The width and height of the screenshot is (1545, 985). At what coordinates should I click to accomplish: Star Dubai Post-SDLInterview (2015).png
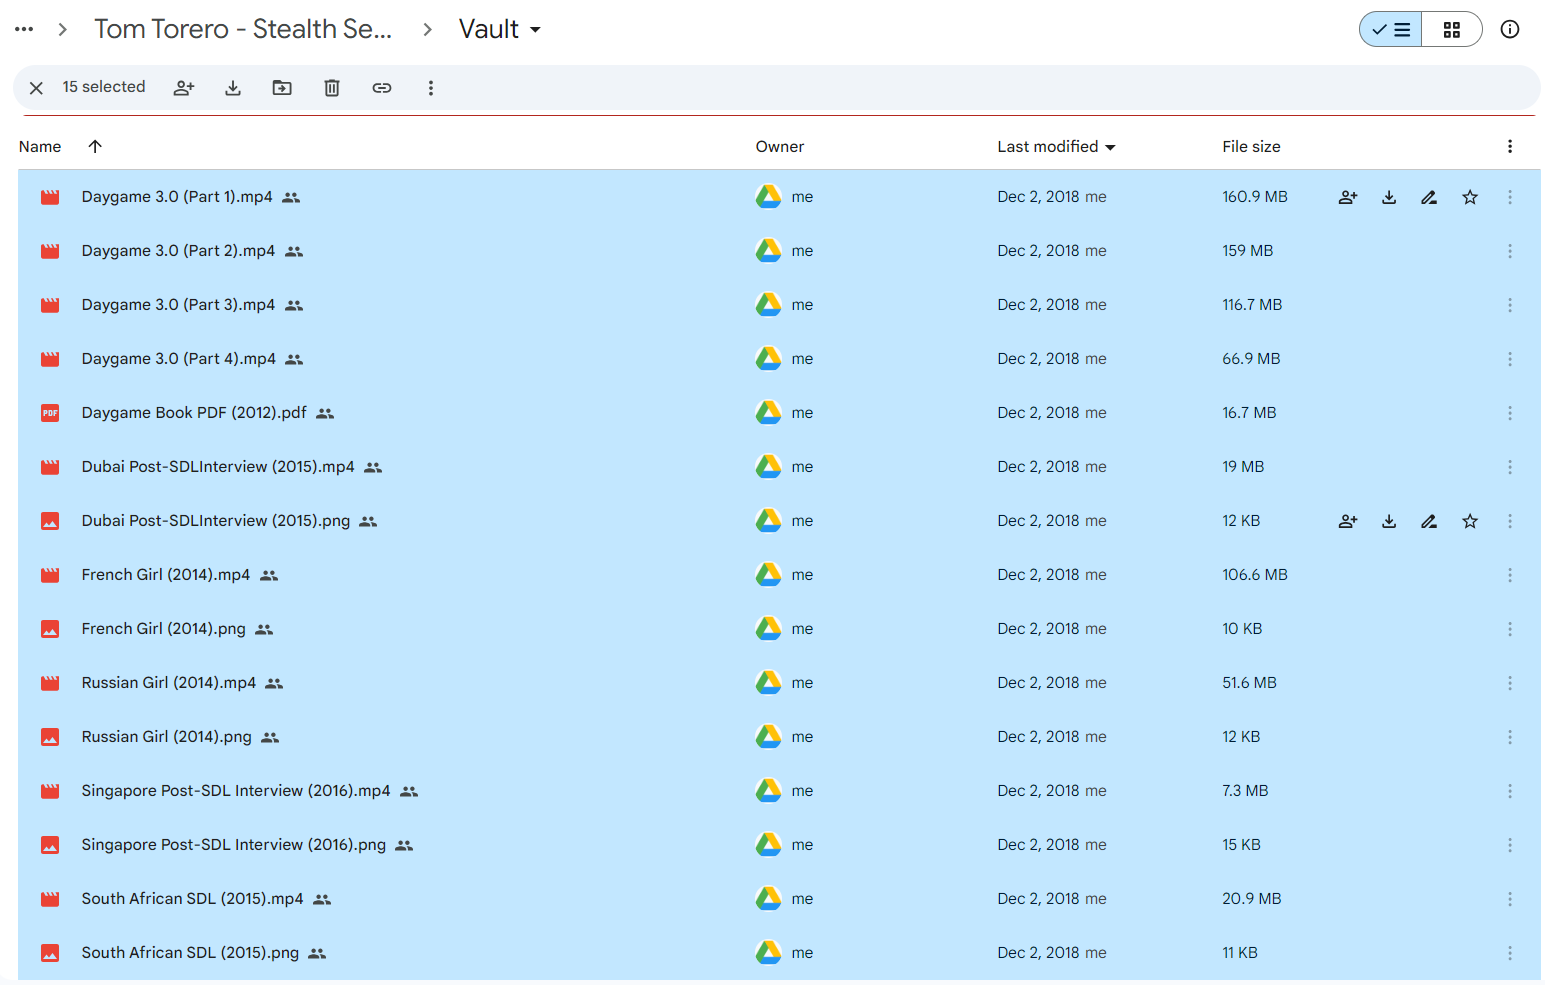coord(1470,521)
